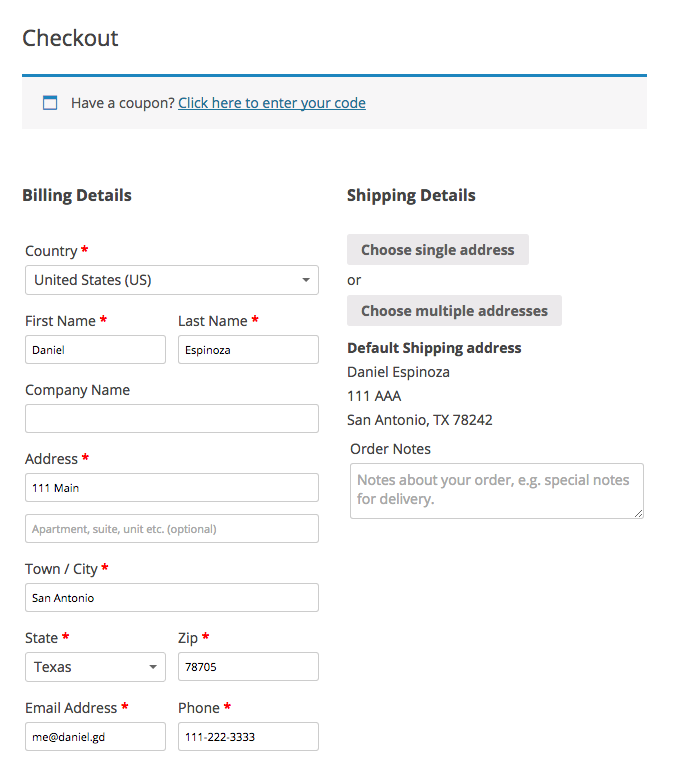Open the coupon code entry link
This screenshot has width=682, height=767.
tap(271, 103)
